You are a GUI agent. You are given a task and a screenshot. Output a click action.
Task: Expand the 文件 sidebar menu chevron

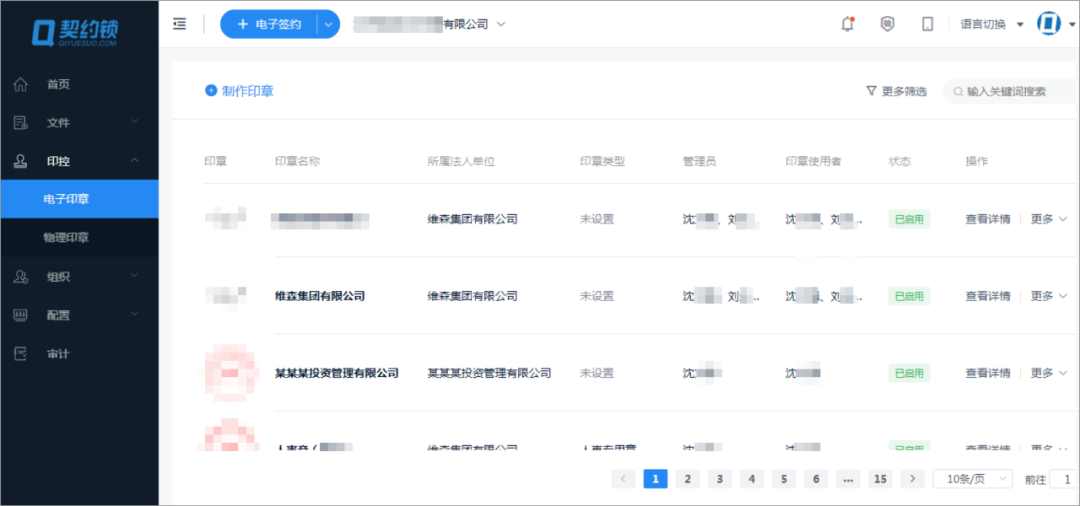134,122
